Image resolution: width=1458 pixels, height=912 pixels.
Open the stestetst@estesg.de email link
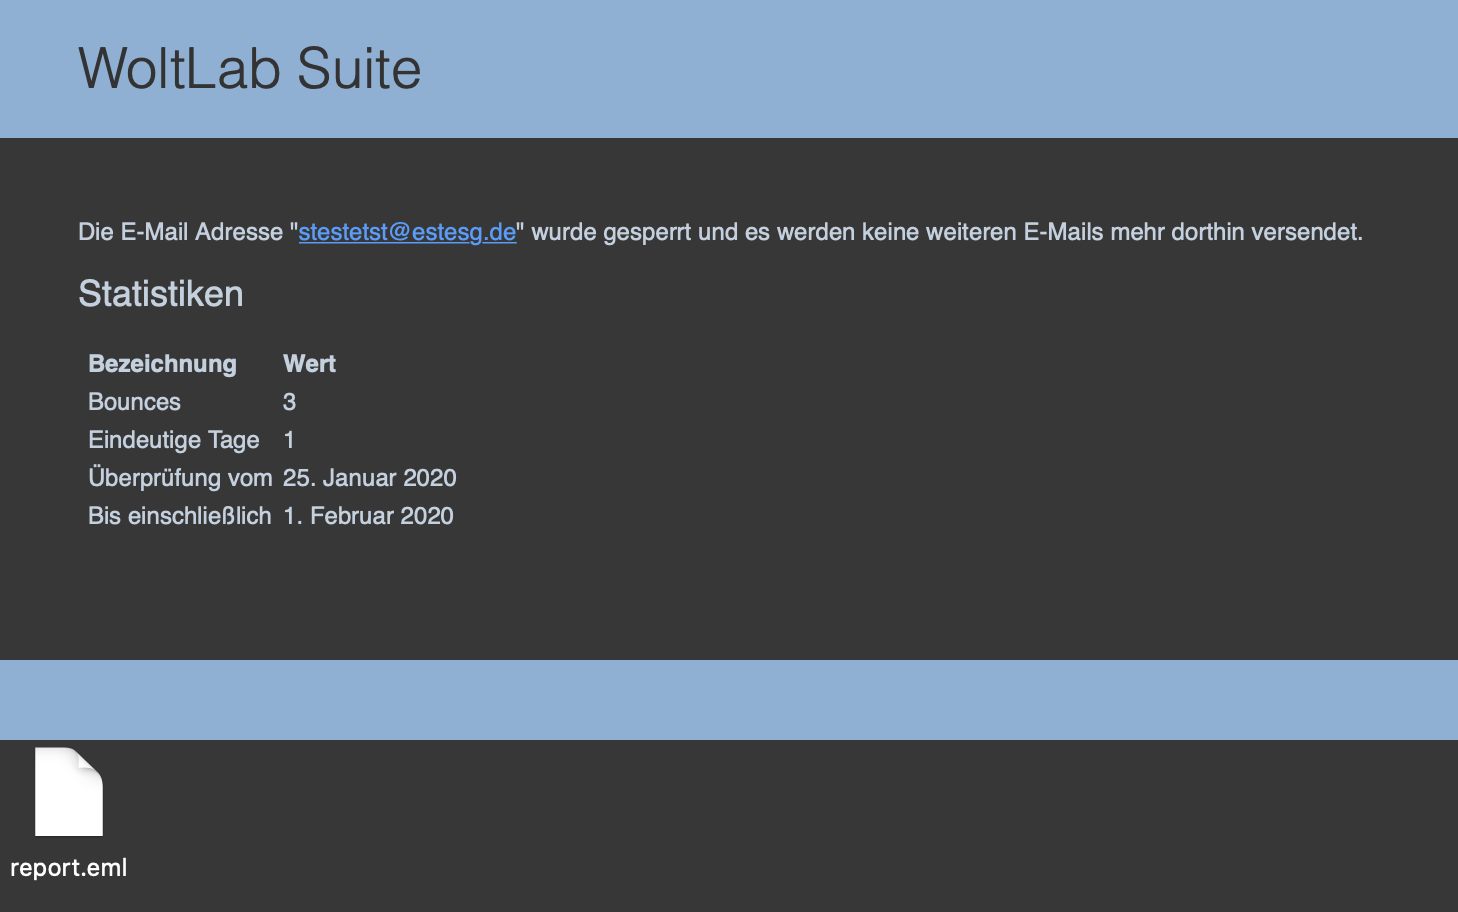click(x=407, y=232)
